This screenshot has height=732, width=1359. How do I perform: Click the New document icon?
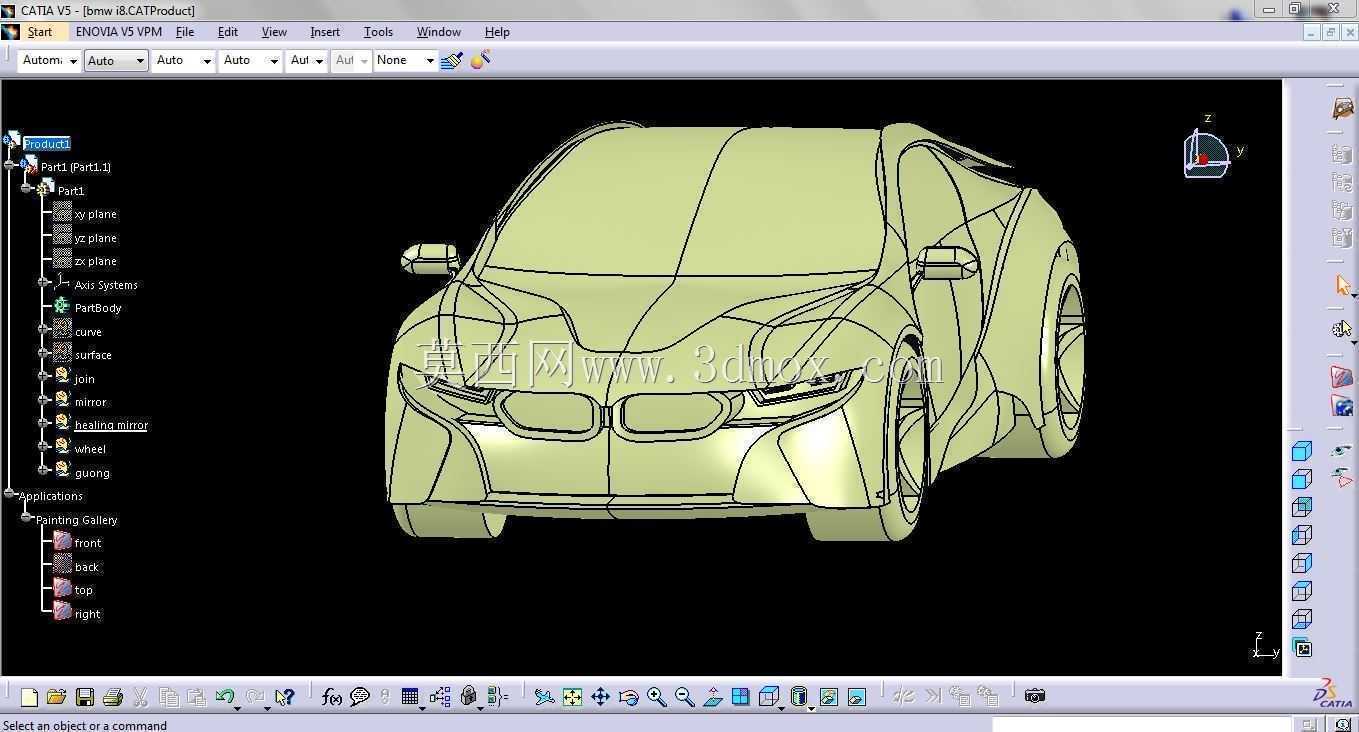click(x=29, y=697)
